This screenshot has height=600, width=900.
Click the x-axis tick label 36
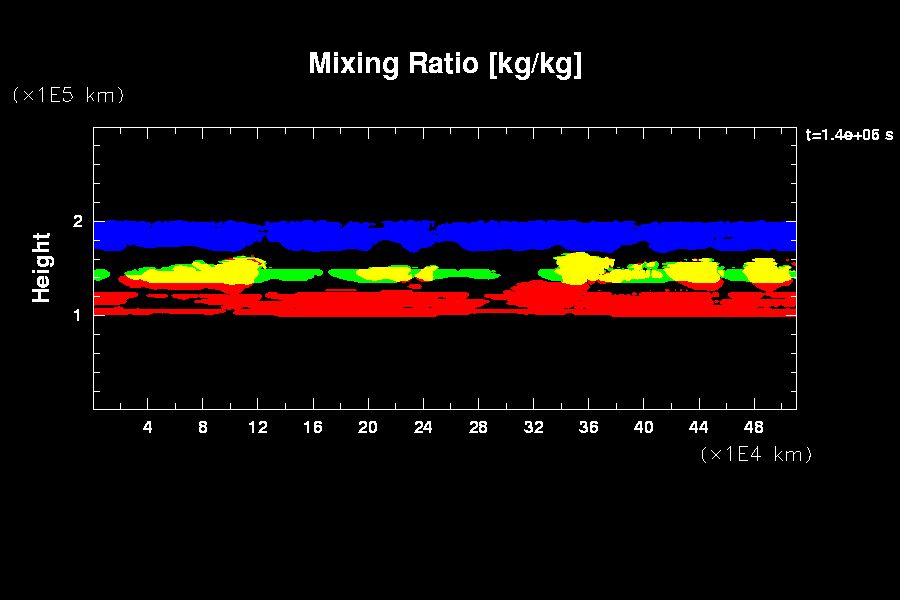coord(588,427)
